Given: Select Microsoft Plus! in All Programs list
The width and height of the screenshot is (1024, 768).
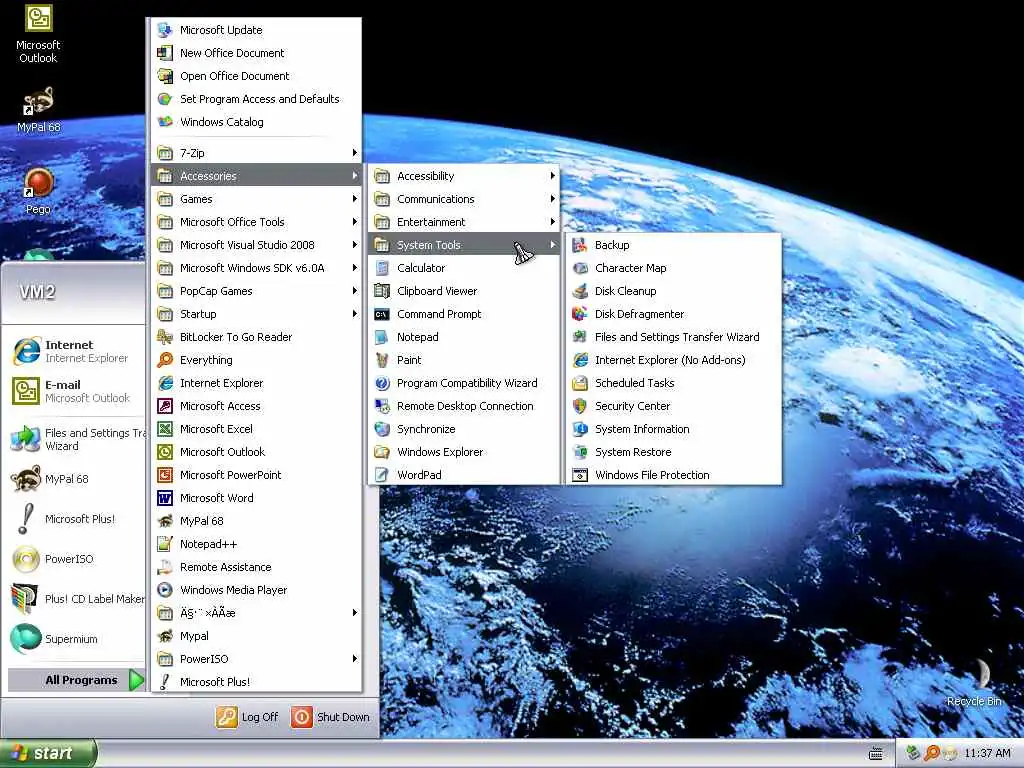Looking at the screenshot, I should point(256,681).
